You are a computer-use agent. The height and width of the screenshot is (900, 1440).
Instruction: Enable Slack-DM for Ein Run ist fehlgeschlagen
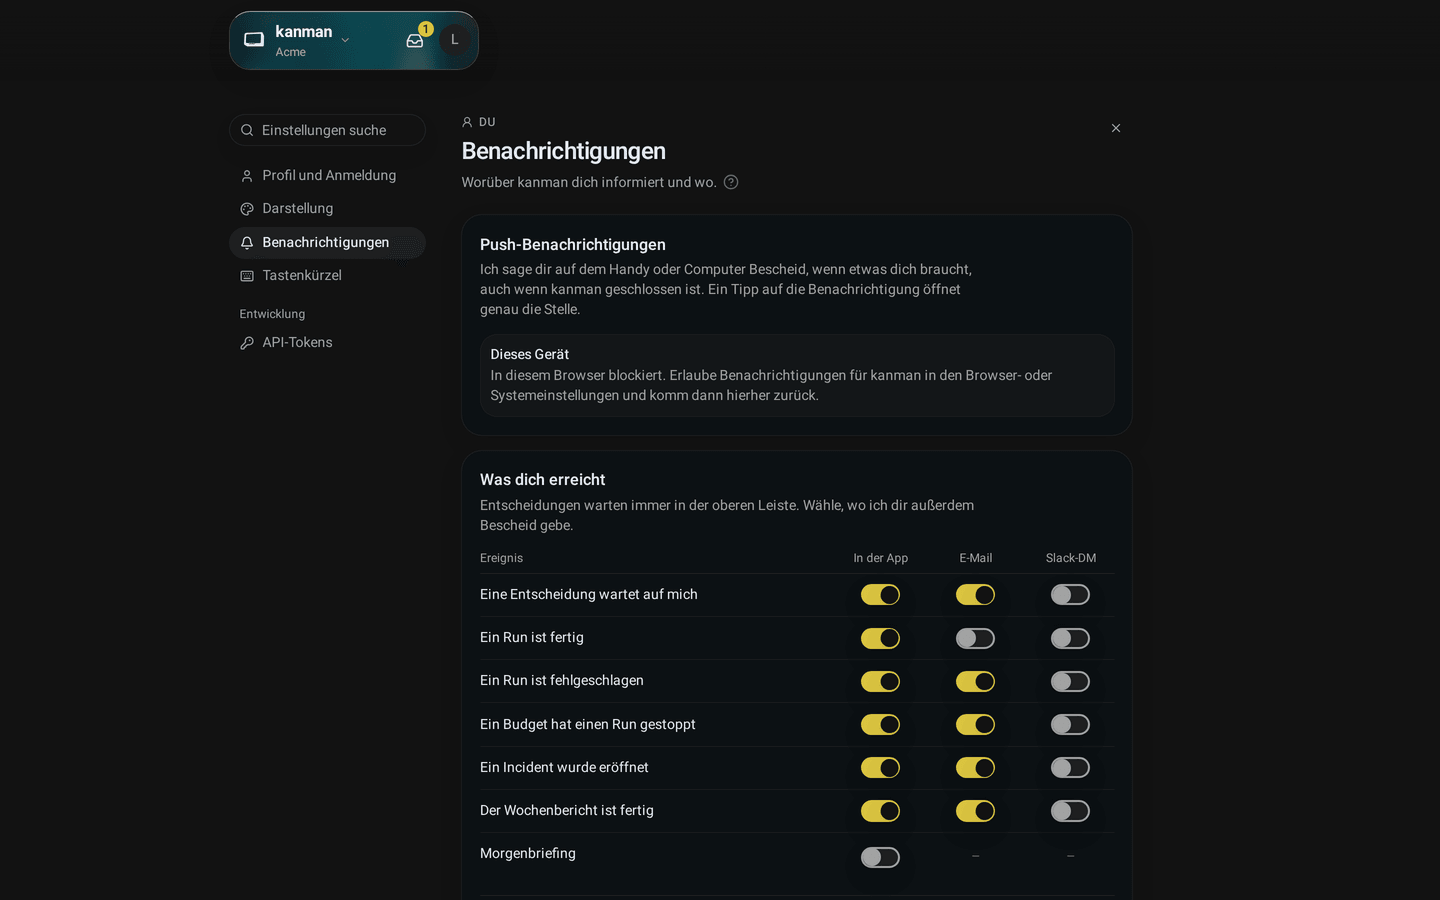[x=1070, y=681]
